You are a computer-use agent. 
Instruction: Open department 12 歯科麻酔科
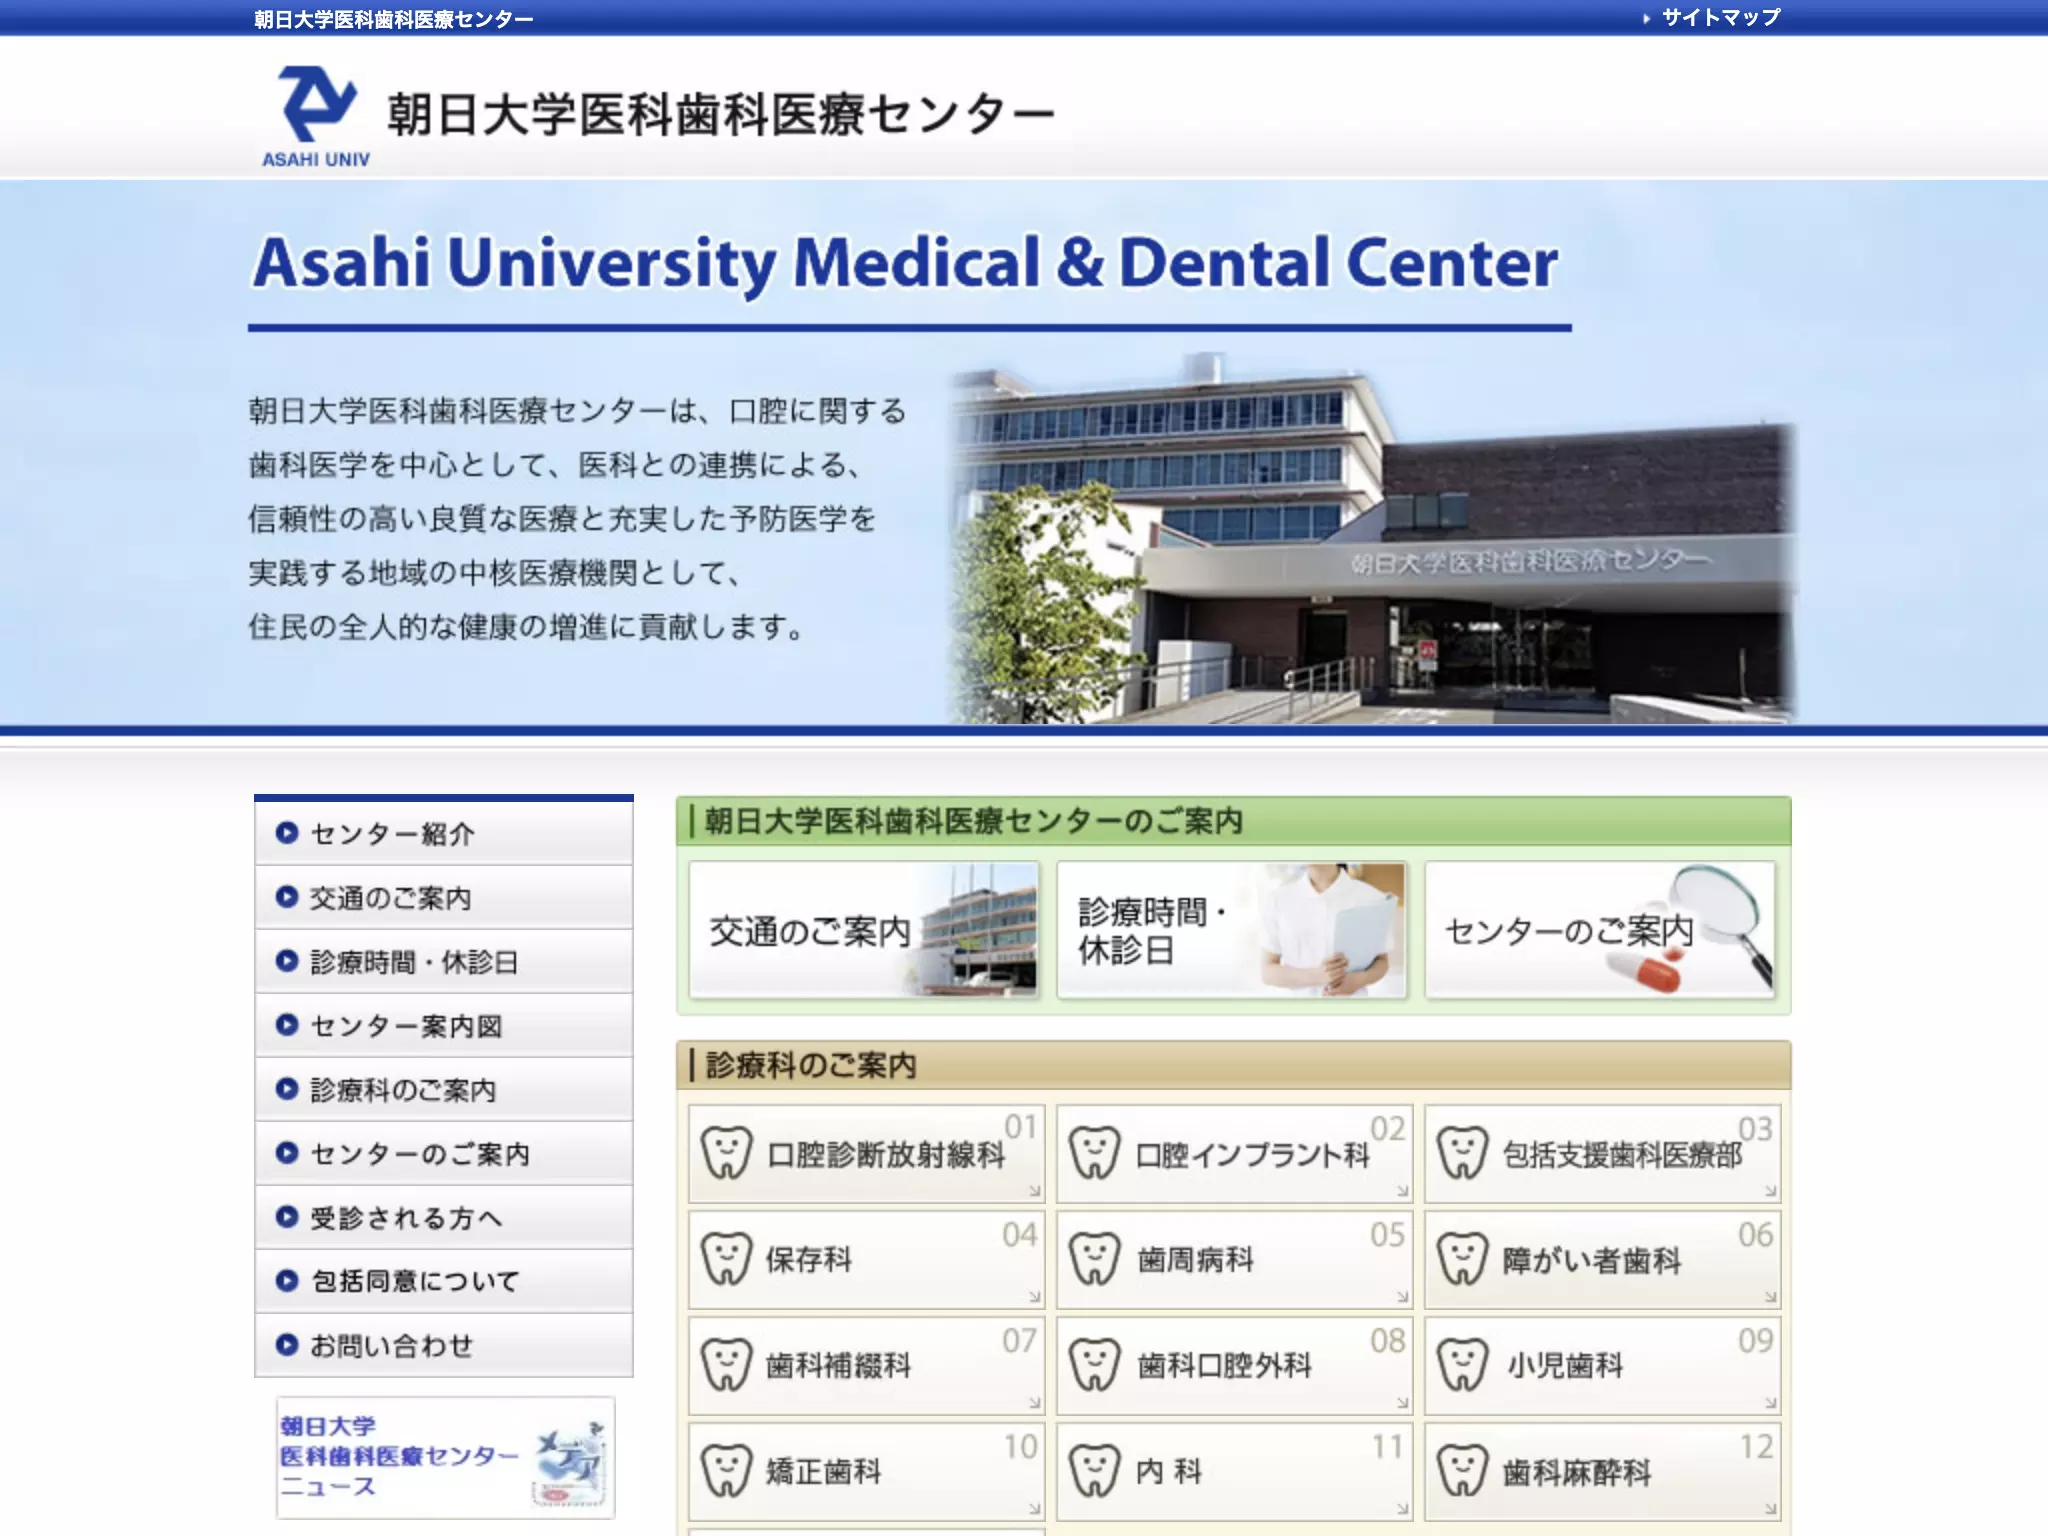tap(1602, 1471)
